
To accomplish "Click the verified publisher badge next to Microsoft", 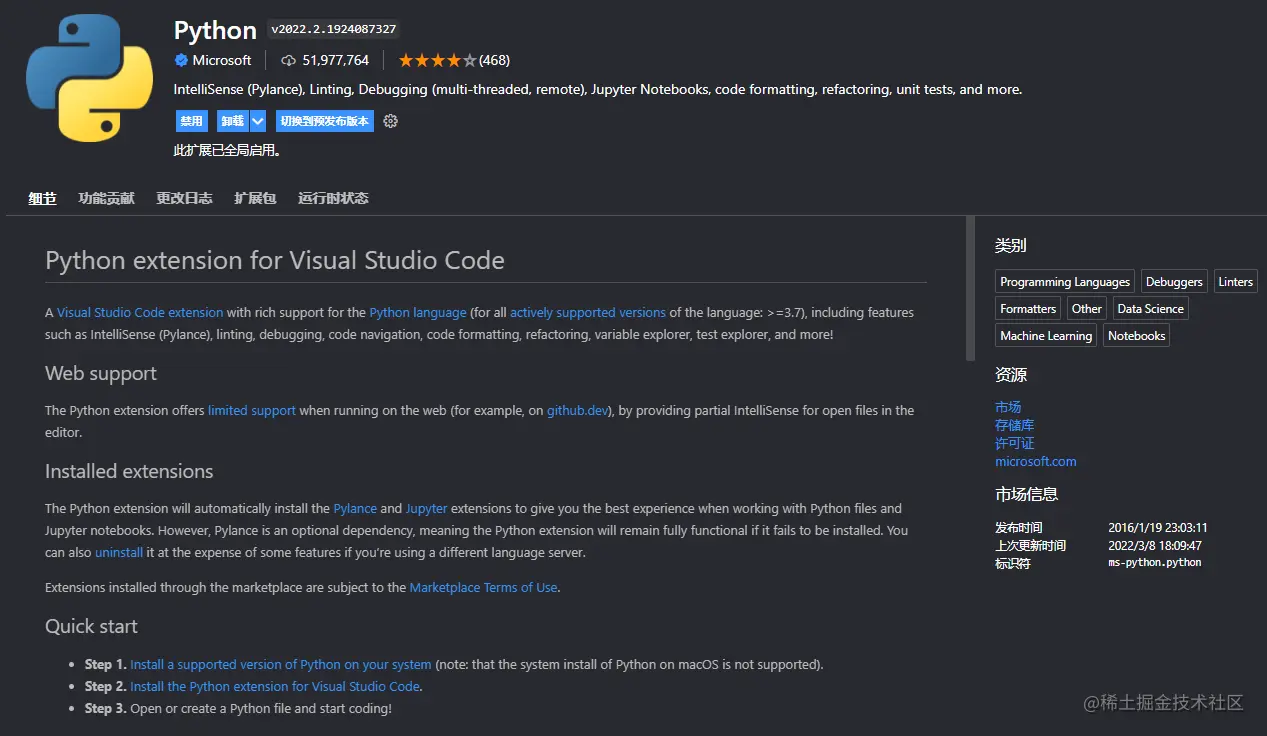I will (182, 60).
